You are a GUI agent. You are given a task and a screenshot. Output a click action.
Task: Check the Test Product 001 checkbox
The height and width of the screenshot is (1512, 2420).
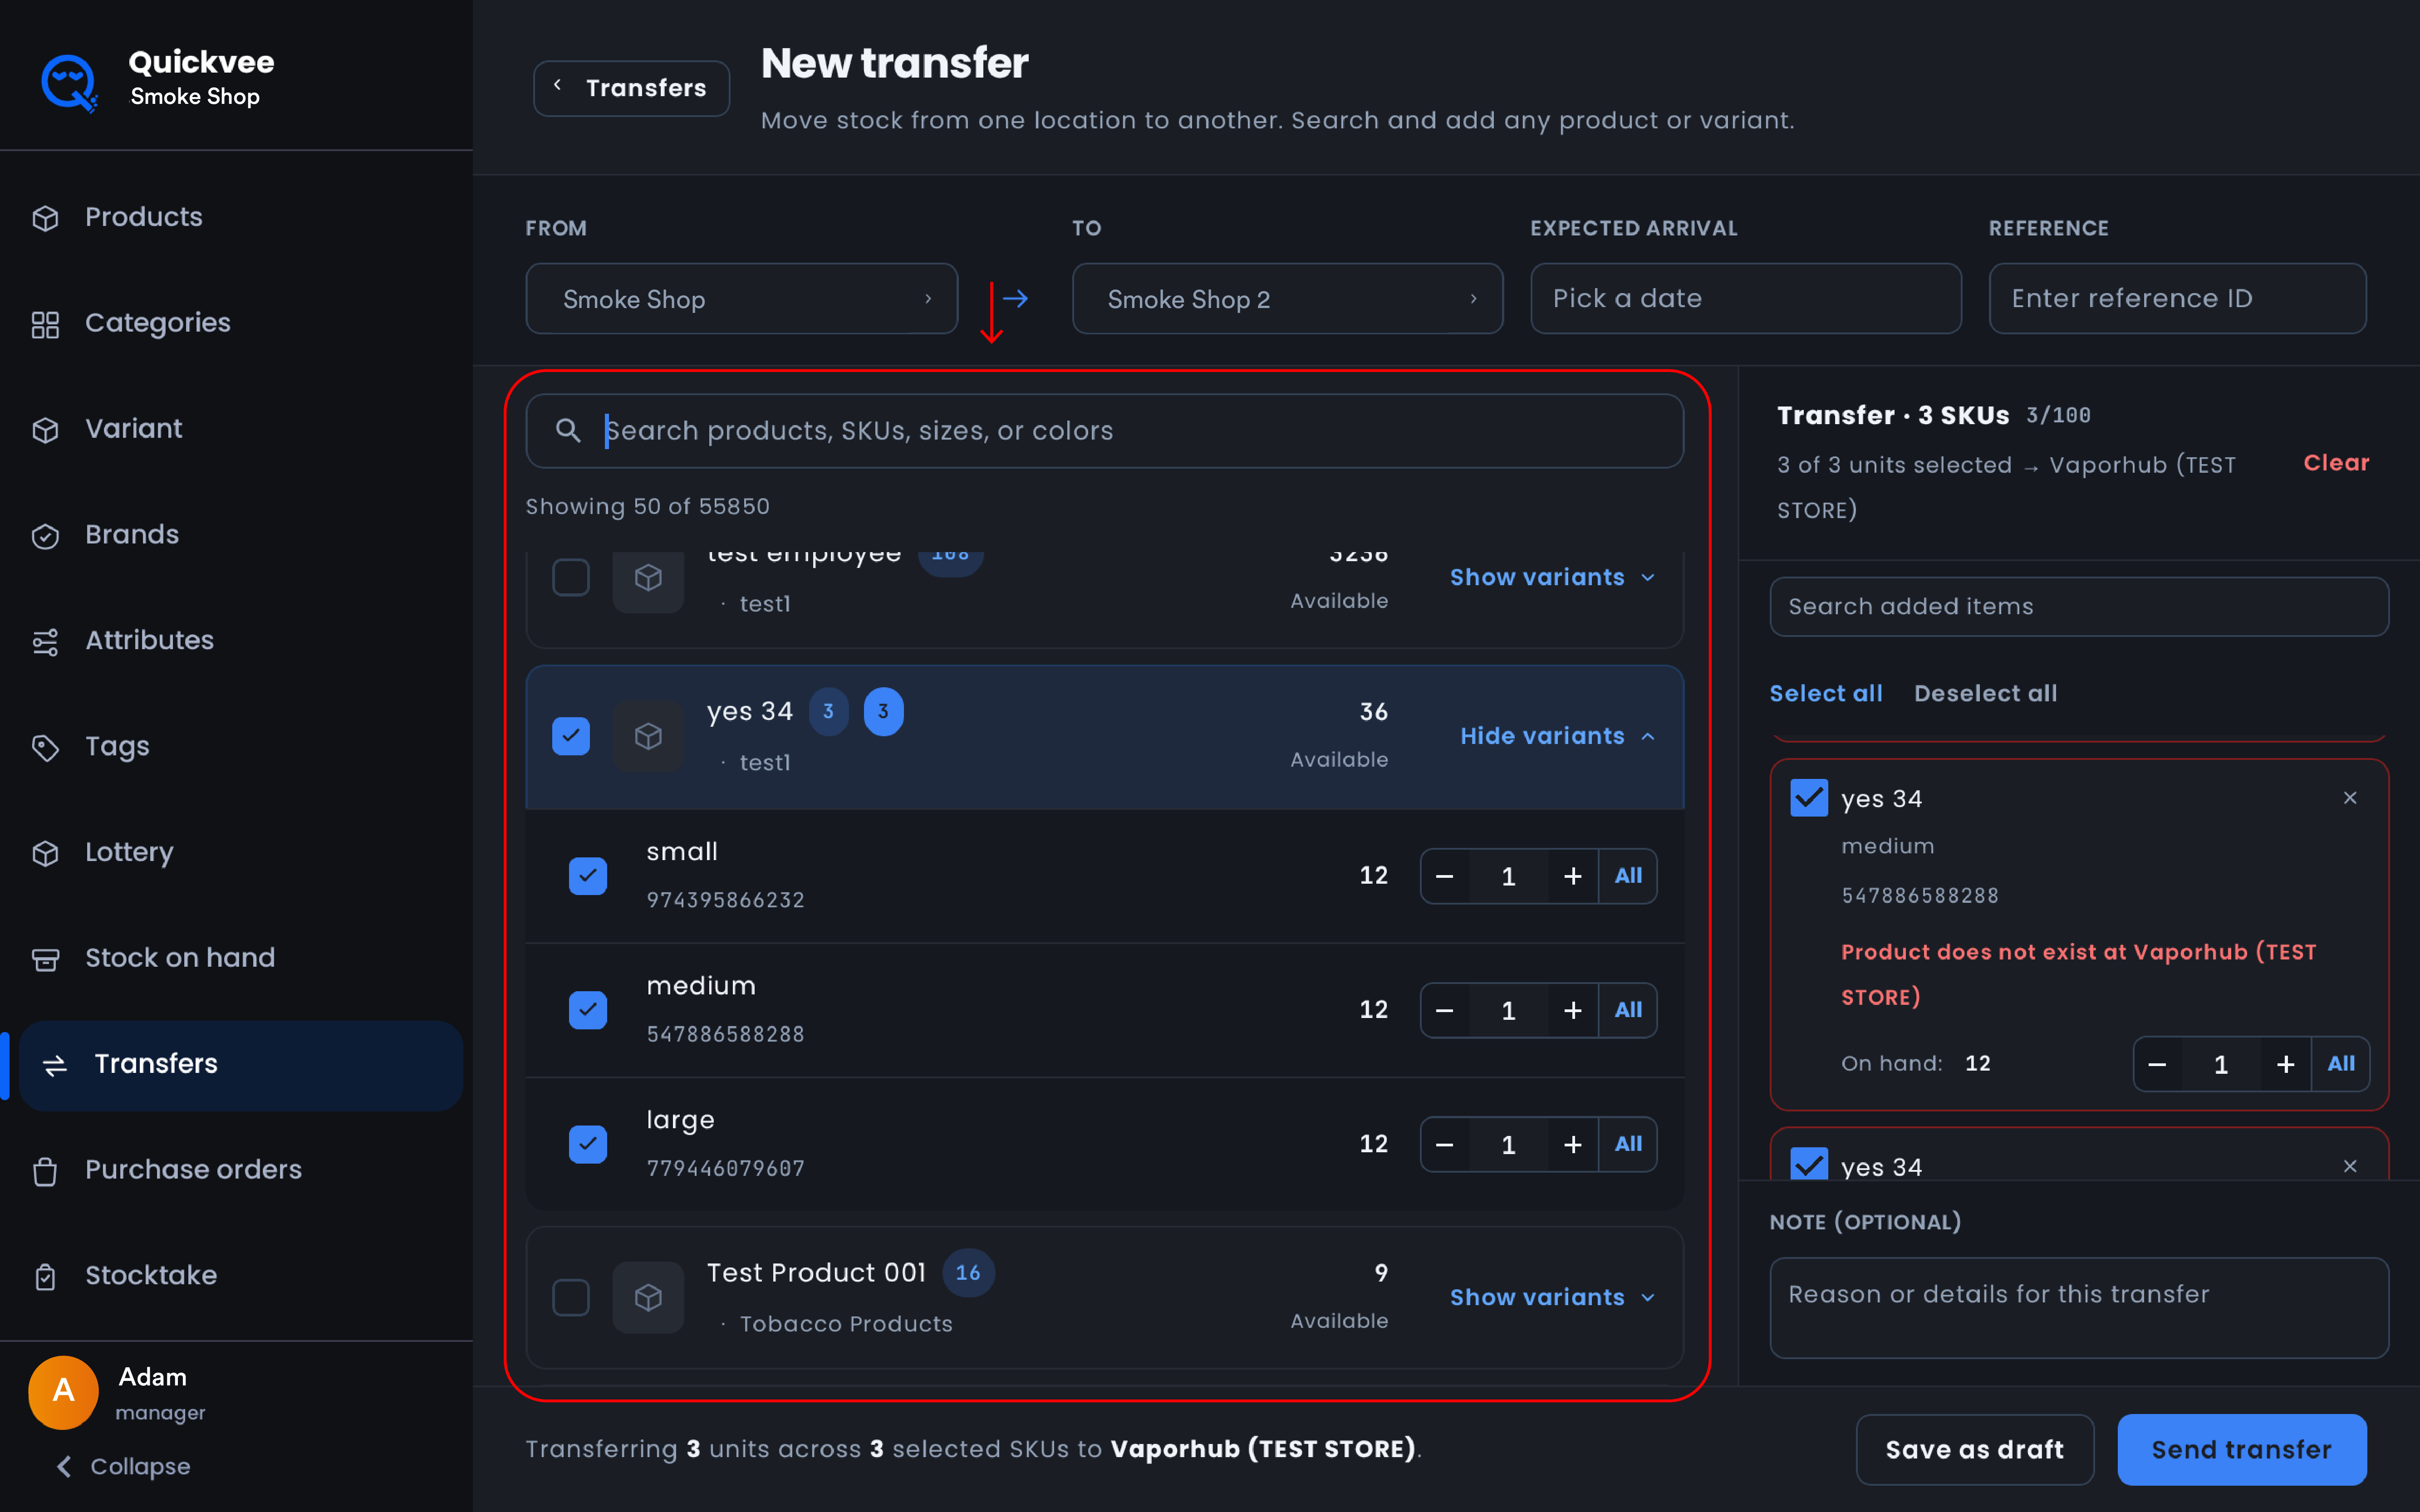(x=571, y=1297)
